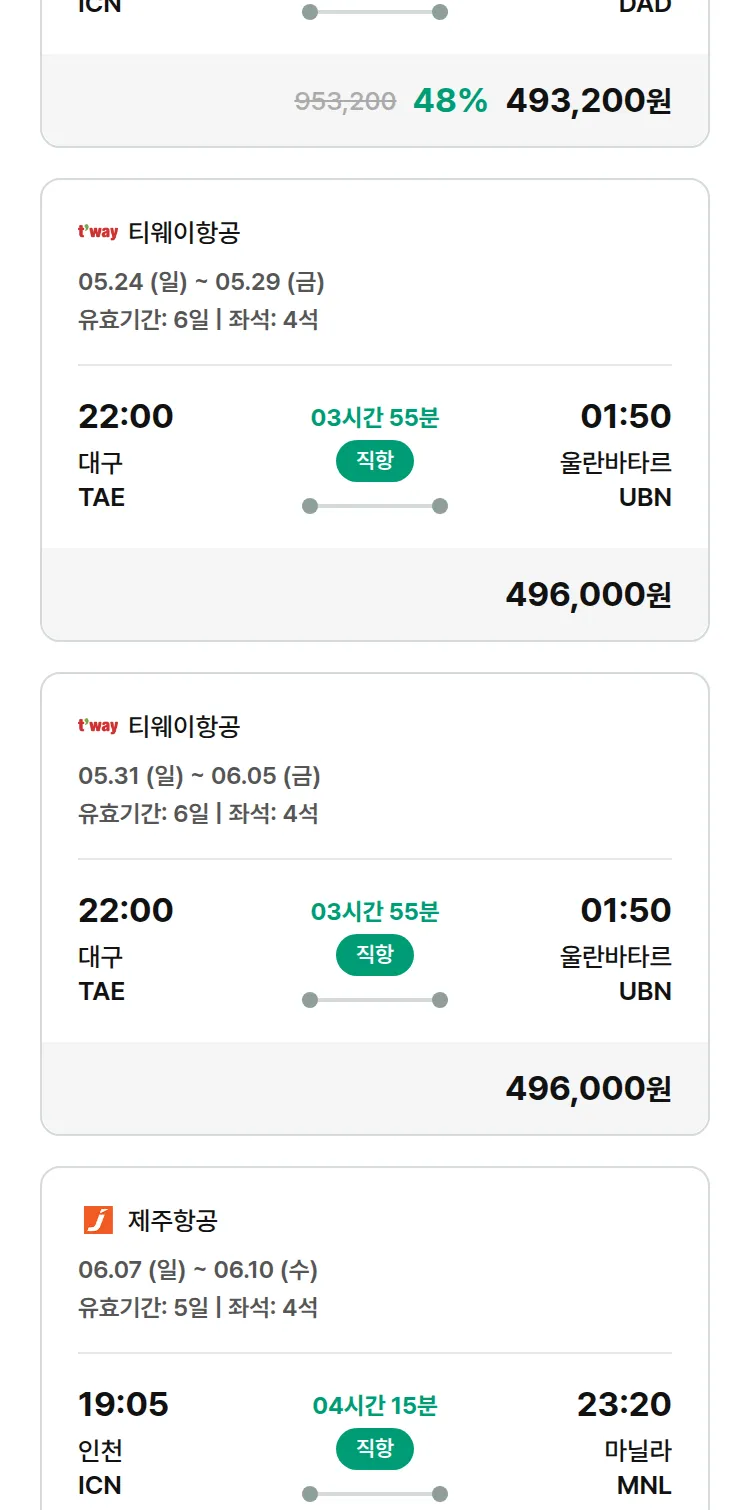
Task: Open the 06.07 (일) ~ 06.10 (수) date range
Action: 198,1270
